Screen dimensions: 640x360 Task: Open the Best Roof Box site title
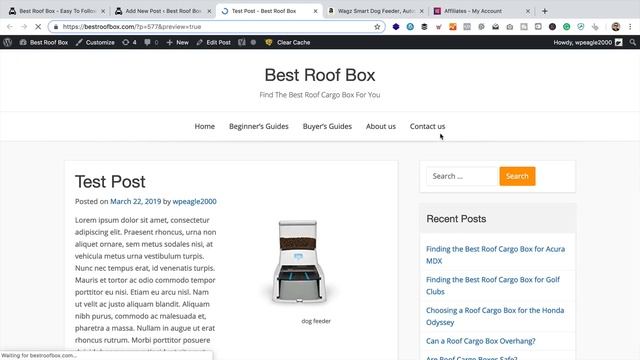click(x=320, y=75)
